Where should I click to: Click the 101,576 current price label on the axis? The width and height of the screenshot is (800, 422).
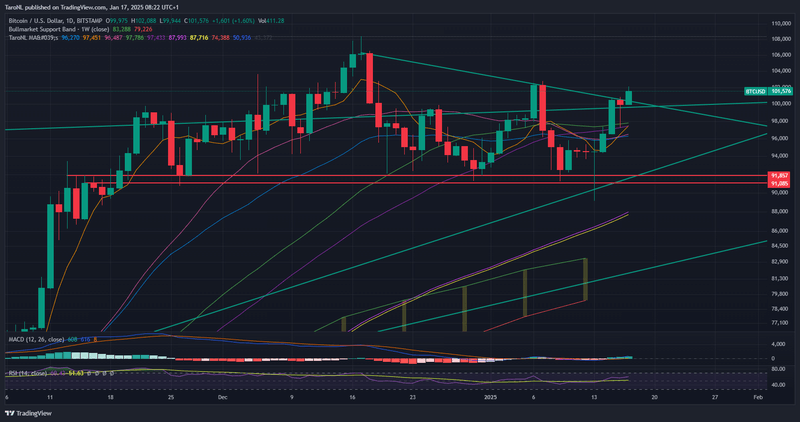pyautogui.click(x=781, y=91)
